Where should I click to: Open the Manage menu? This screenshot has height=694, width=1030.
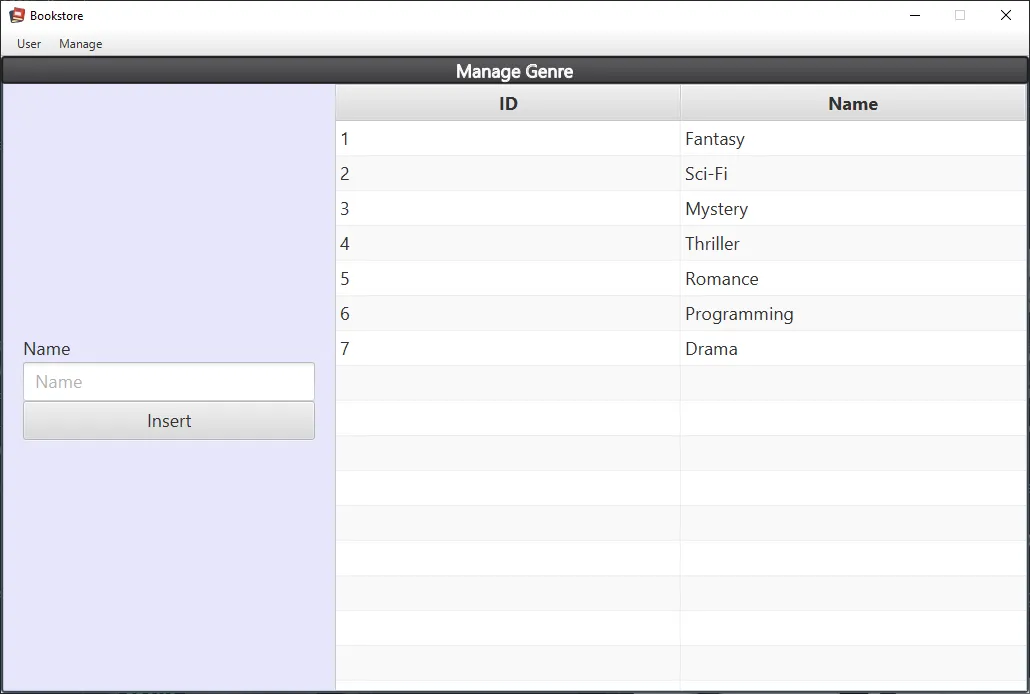[80, 44]
